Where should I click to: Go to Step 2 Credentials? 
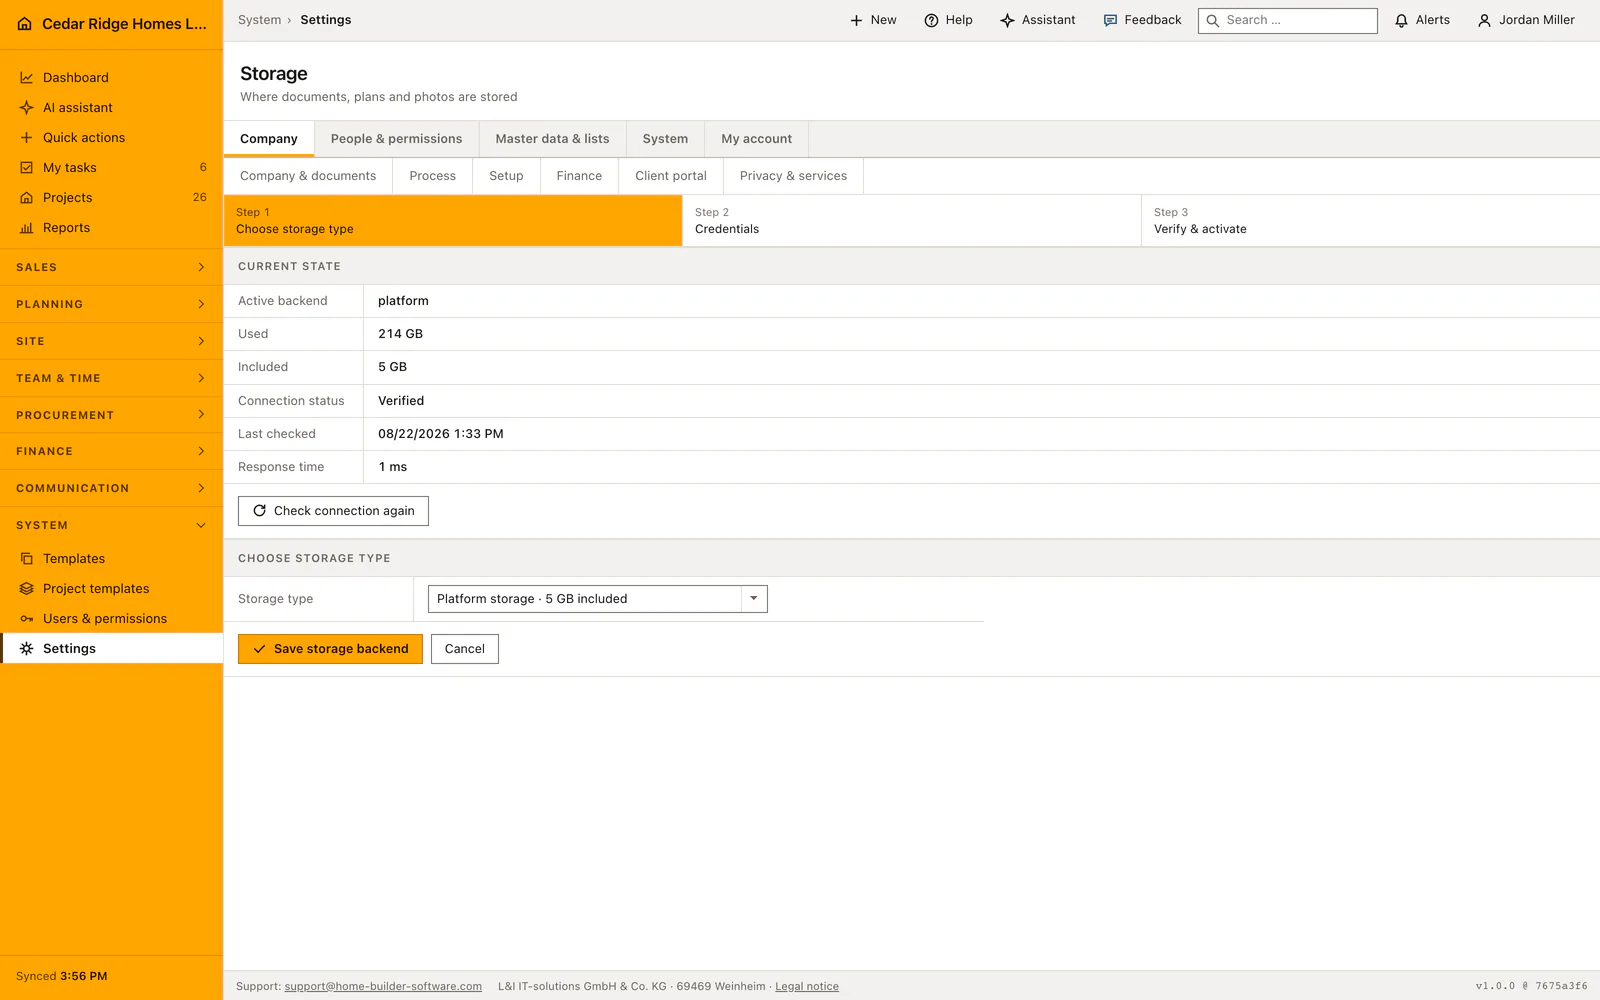(912, 221)
